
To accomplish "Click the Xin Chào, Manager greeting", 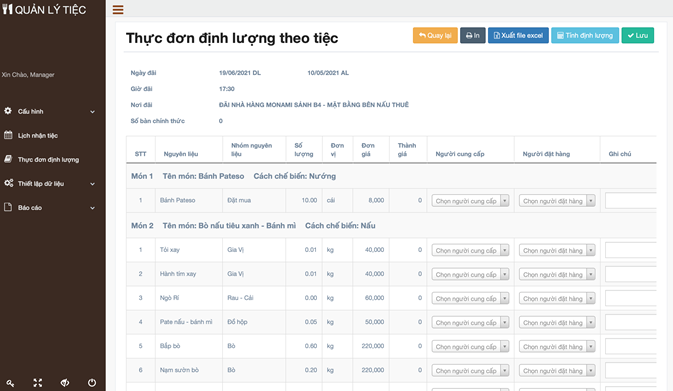I will [28, 75].
